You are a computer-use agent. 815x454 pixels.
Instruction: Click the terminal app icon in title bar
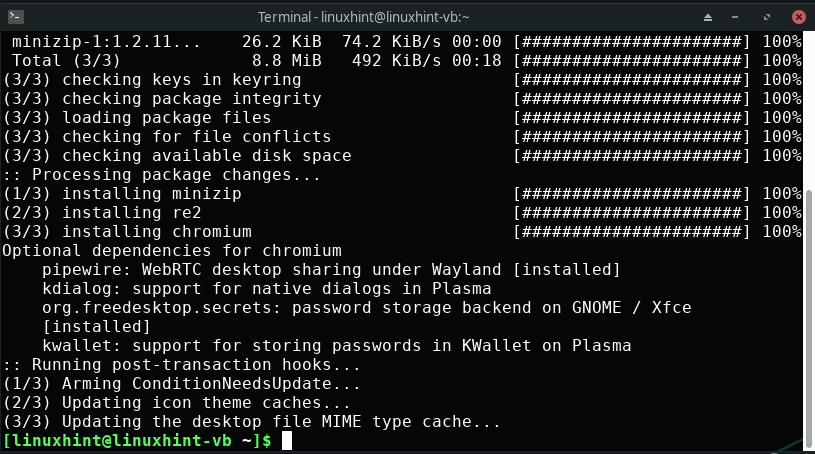[x=16, y=17]
